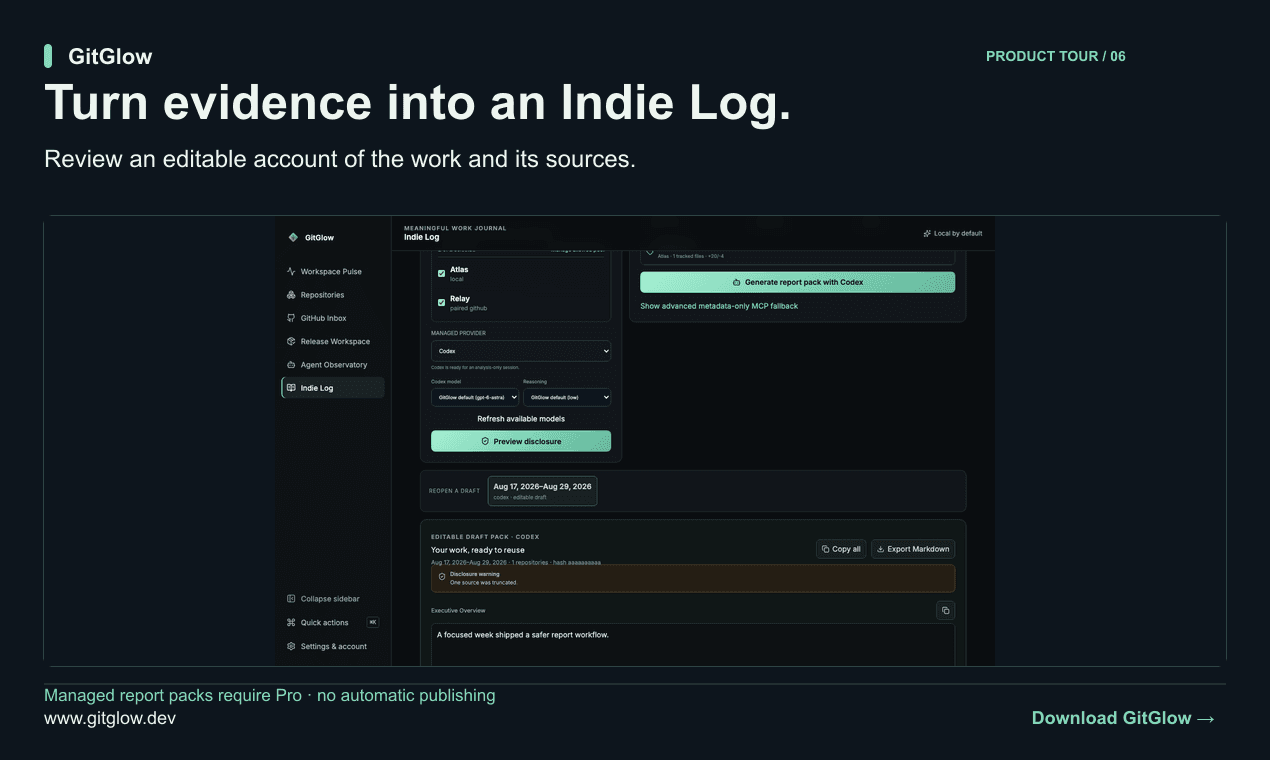
Task: Click the "MANAGED PROVIDER" label
Action: [459, 333]
